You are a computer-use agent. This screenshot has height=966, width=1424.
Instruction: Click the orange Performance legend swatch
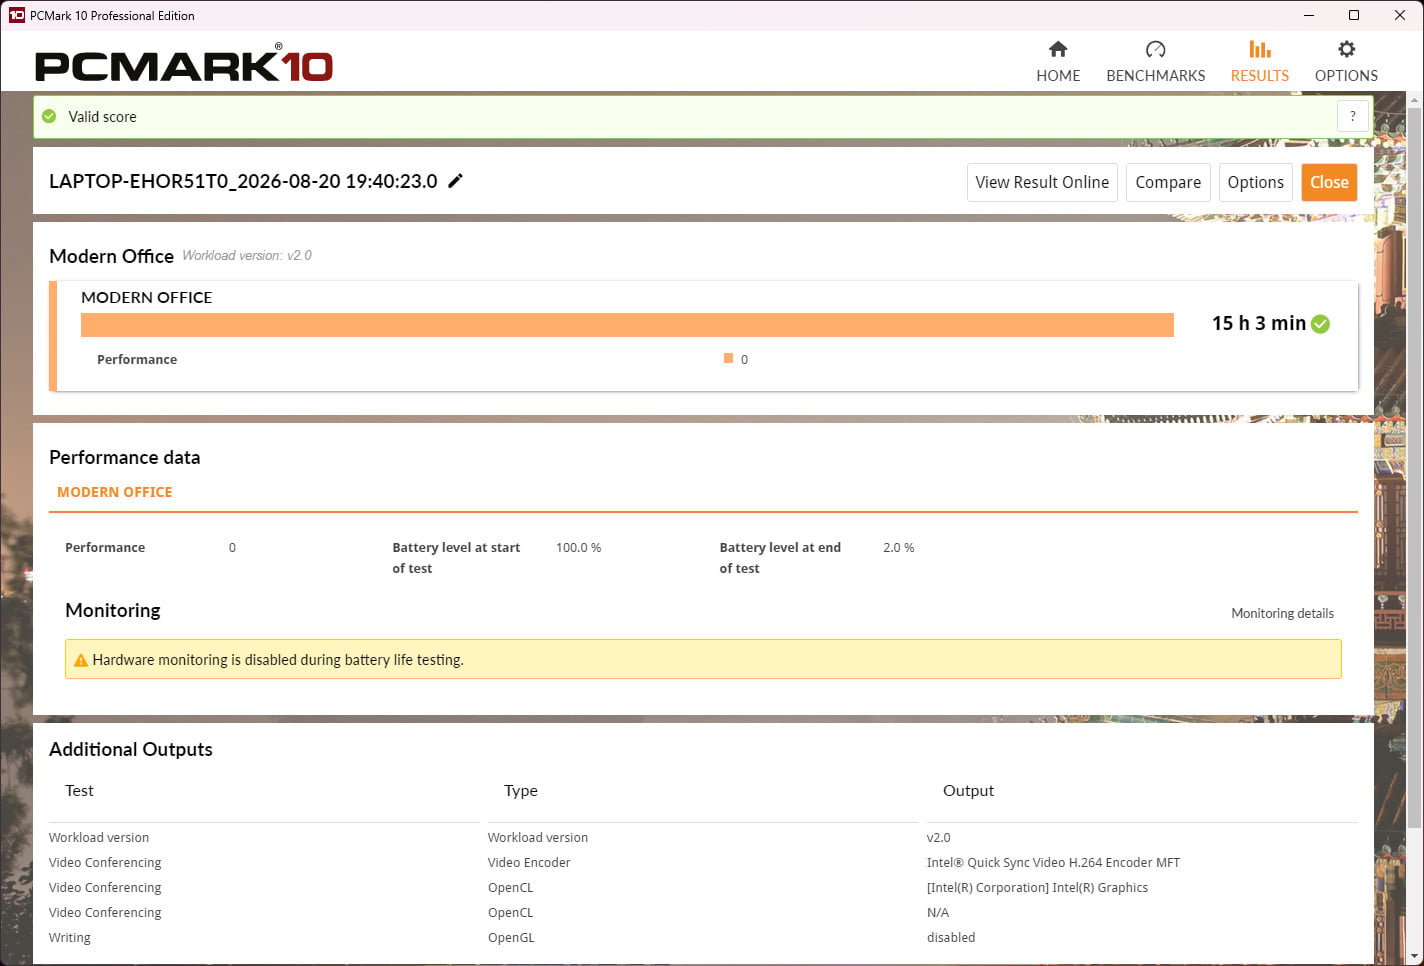pos(729,358)
